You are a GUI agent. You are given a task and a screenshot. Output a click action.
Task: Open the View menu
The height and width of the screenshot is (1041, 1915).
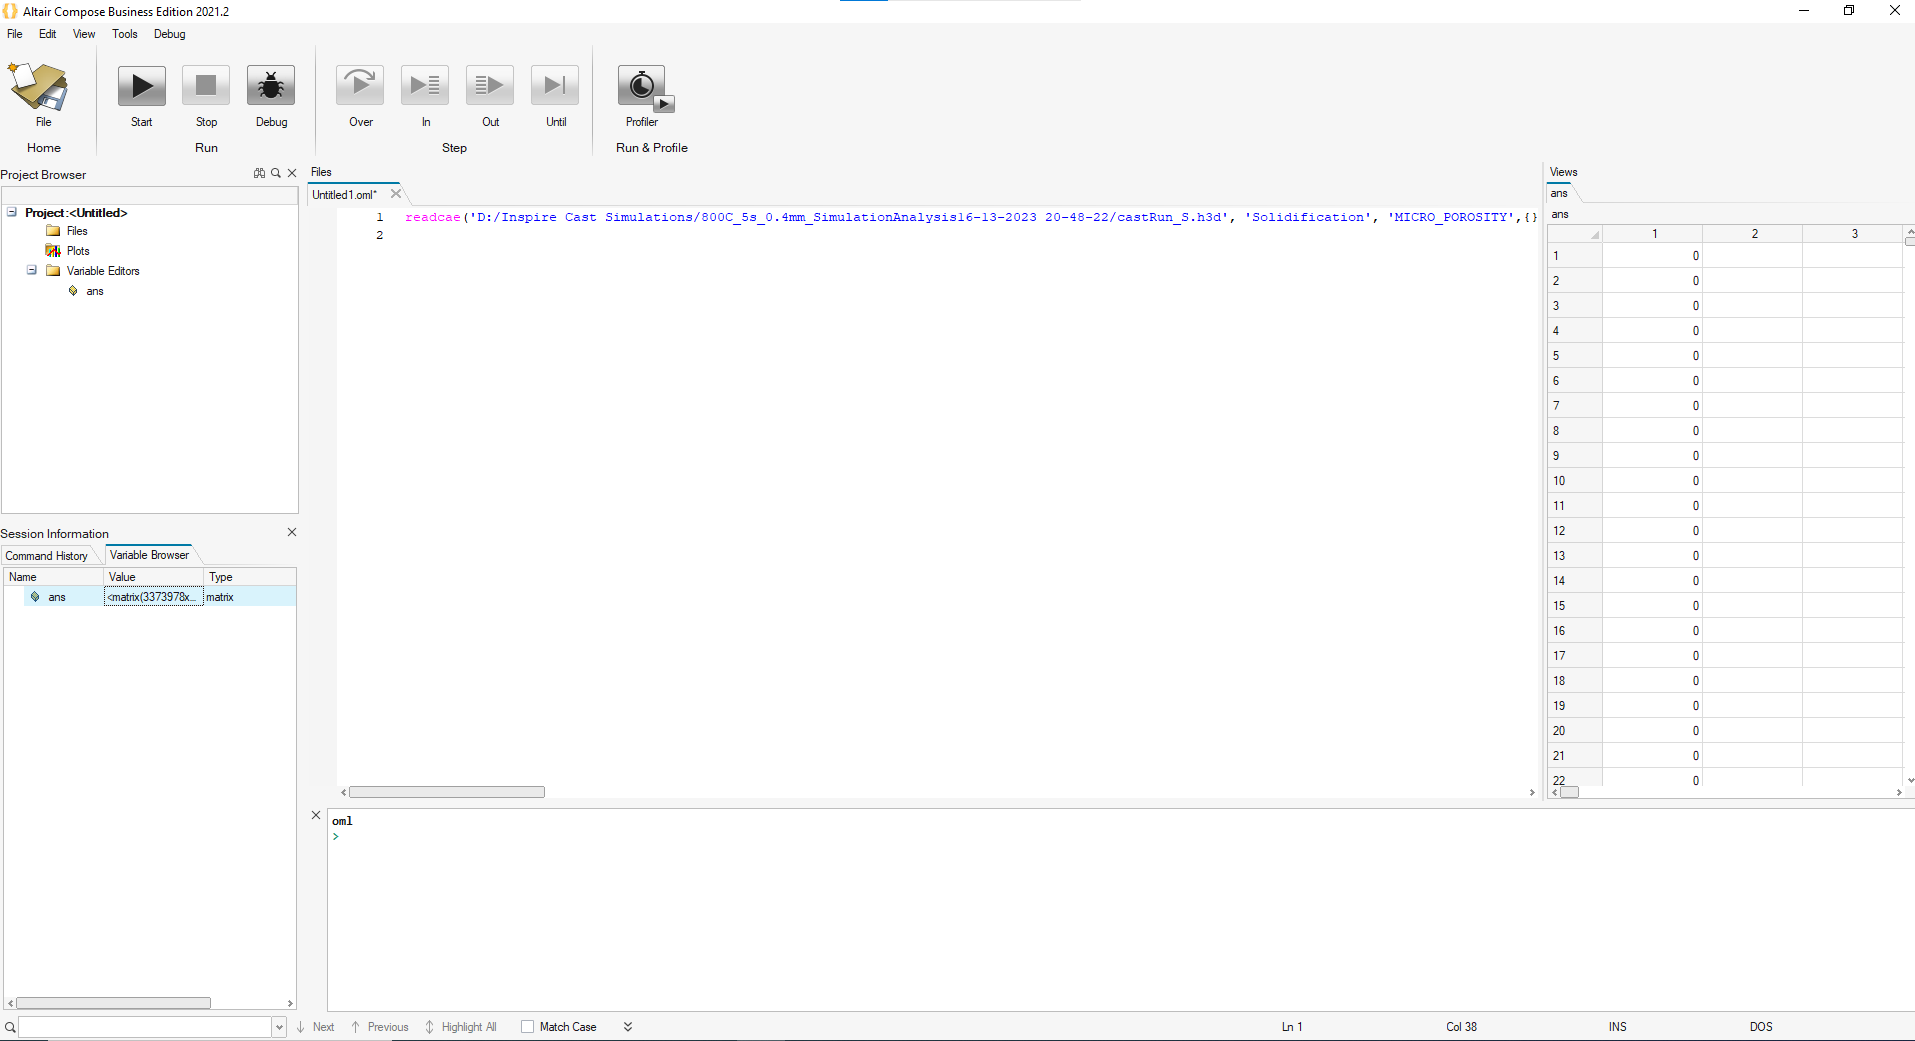point(84,34)
